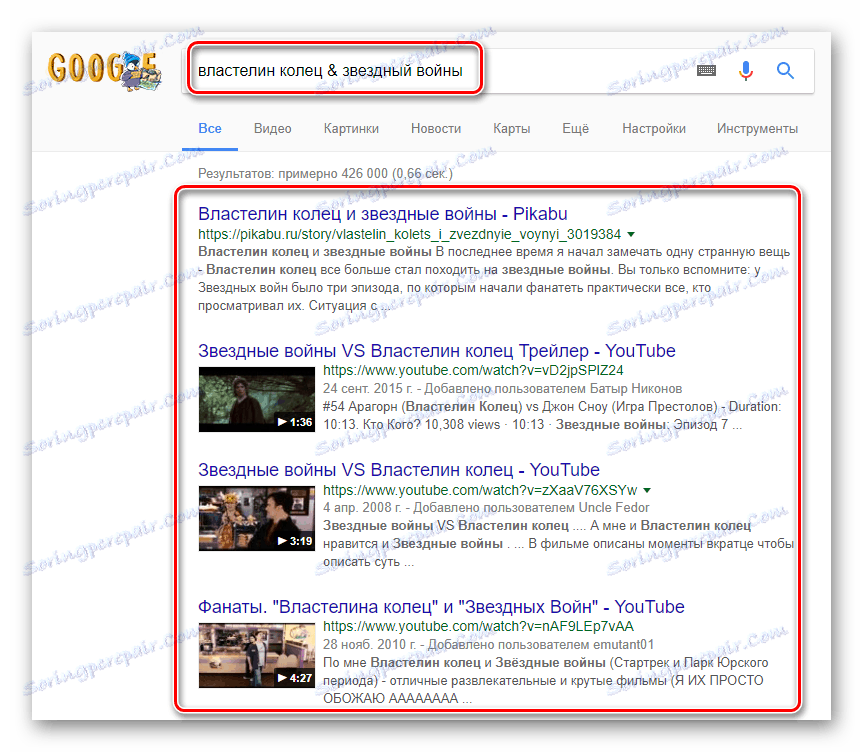Open the on-screen keyboard icon
Image resolution: width=863 pixels, height=752 pixels.
click(706, 70)
